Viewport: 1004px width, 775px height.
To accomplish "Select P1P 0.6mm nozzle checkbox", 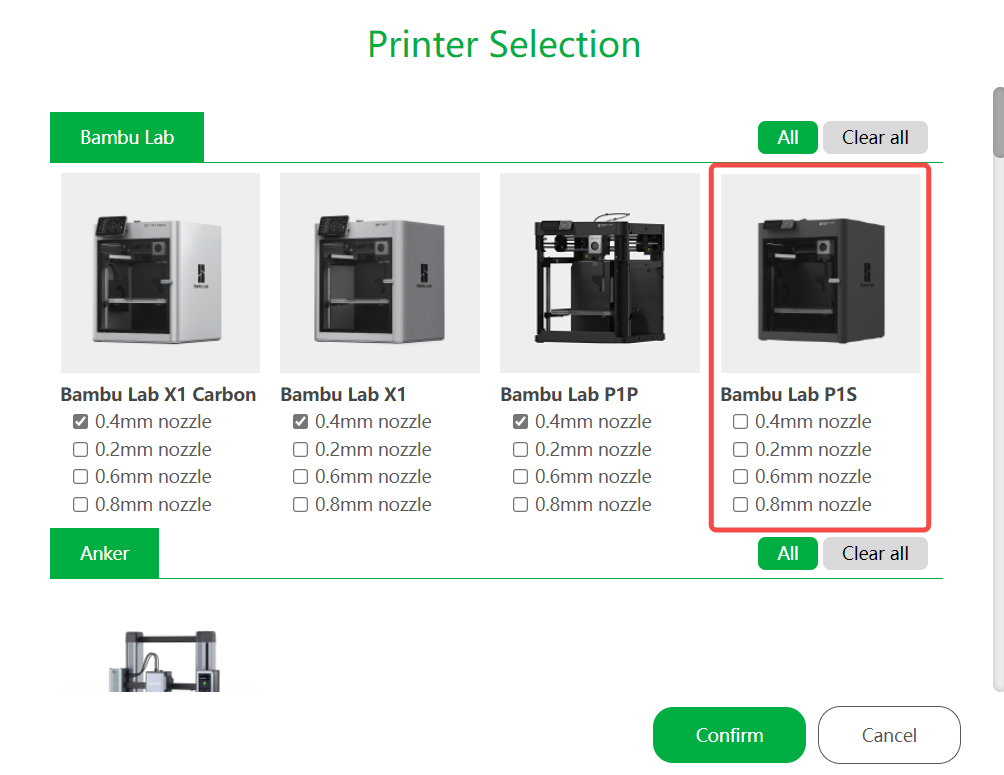I will 521,477.
